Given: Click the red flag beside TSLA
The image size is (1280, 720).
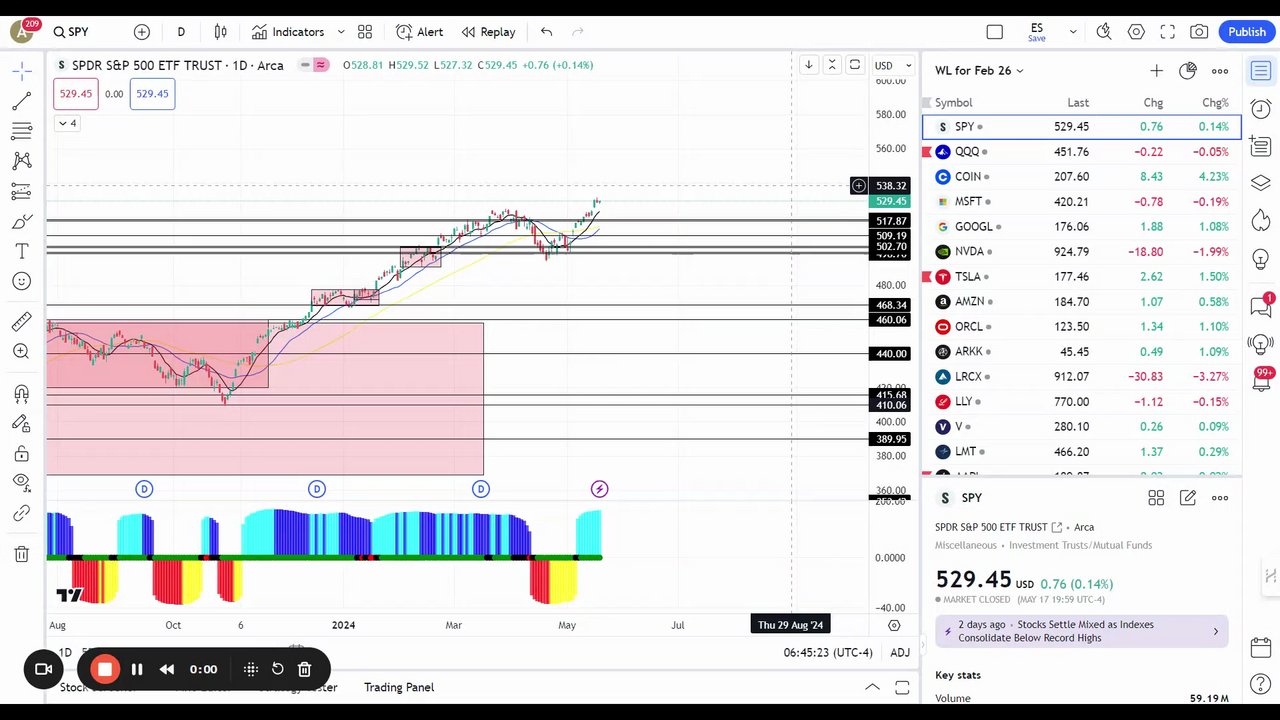Looking at the screenshot, I should click(926, 277).
